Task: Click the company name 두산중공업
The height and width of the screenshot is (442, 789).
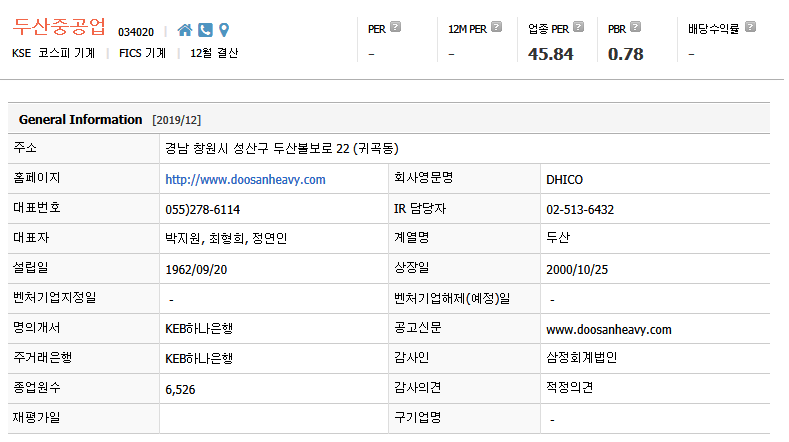Action: click(x=59, y=27)
